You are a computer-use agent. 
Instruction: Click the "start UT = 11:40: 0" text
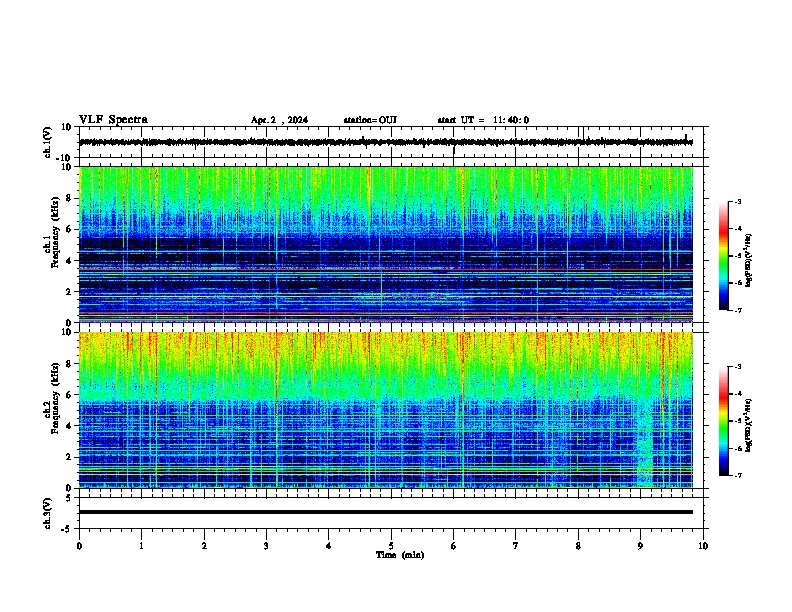tap(483, 120)
